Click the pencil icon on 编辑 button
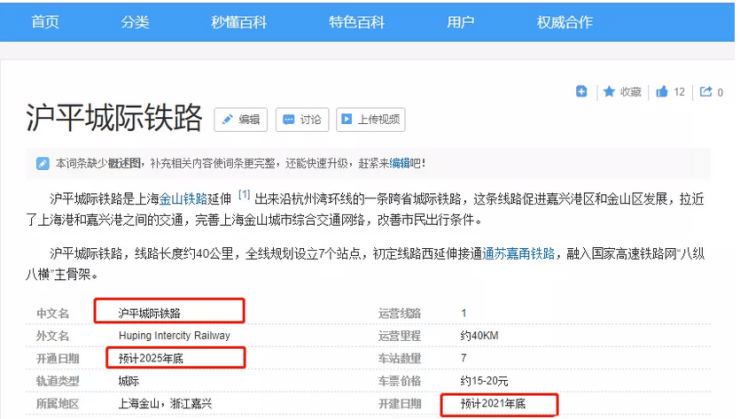 pos(227,120)
